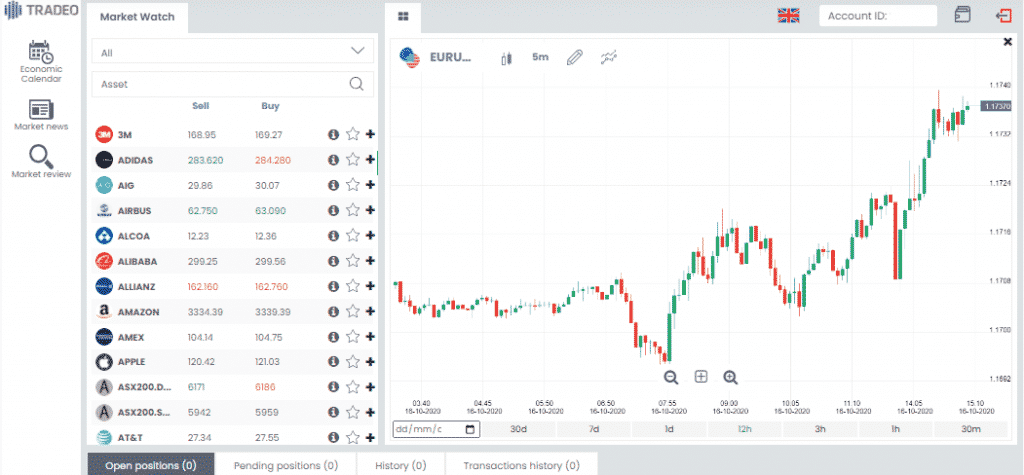
Task: Open the History (0) tab
Action: [401, 465]
